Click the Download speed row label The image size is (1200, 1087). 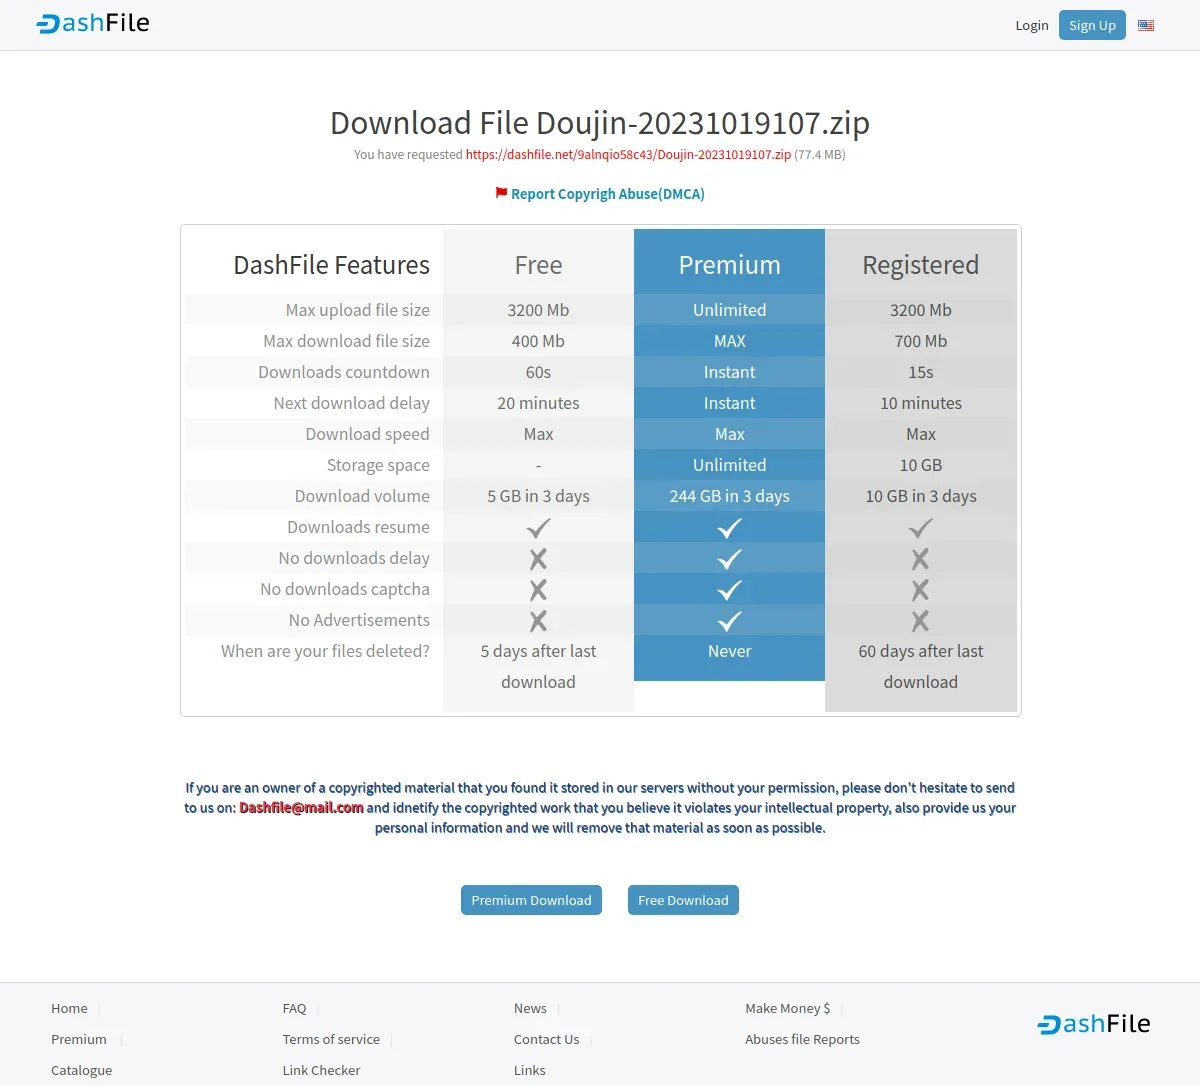(367, 434)
